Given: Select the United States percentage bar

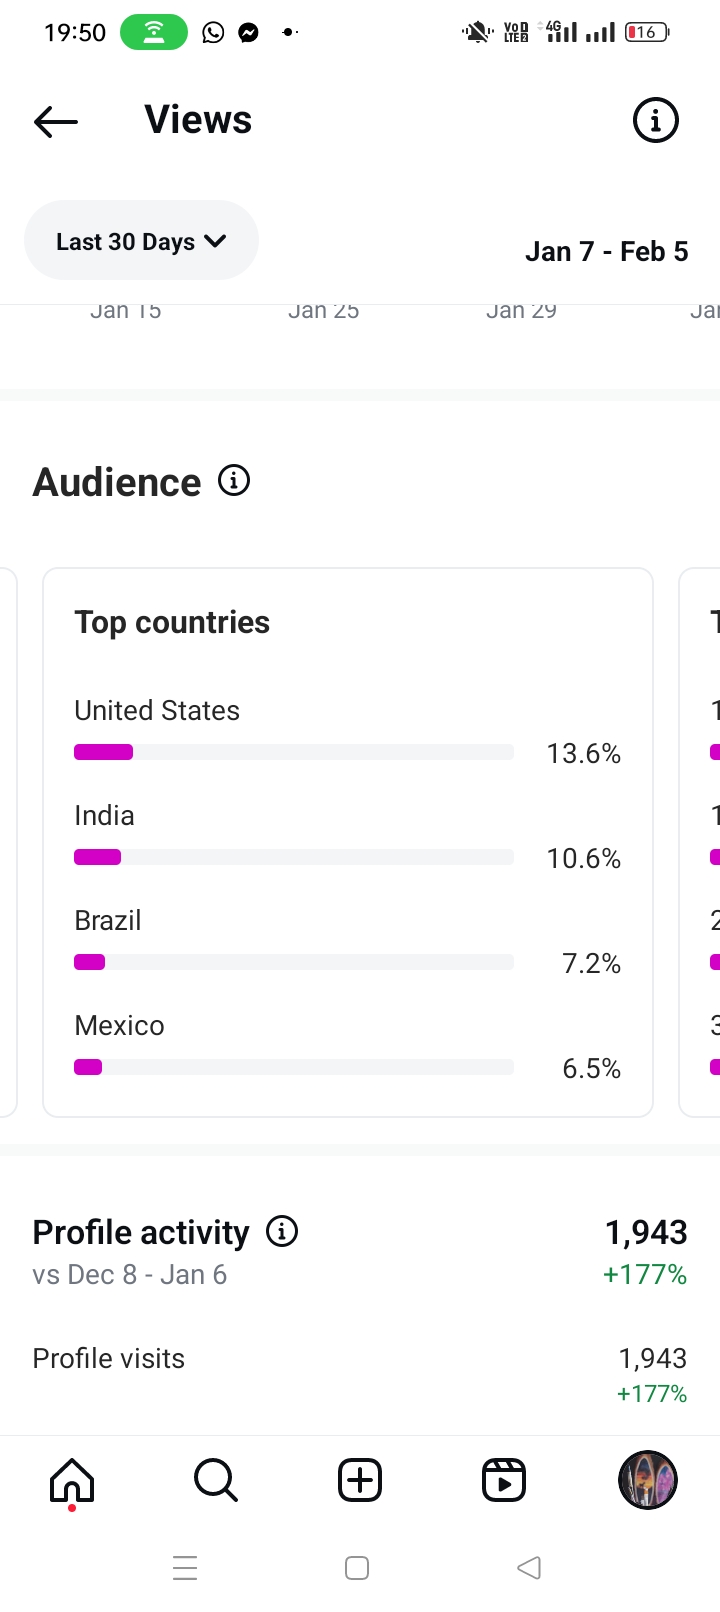Looking at the screenshot, I should pyautogui.click(x=293, y=752).
